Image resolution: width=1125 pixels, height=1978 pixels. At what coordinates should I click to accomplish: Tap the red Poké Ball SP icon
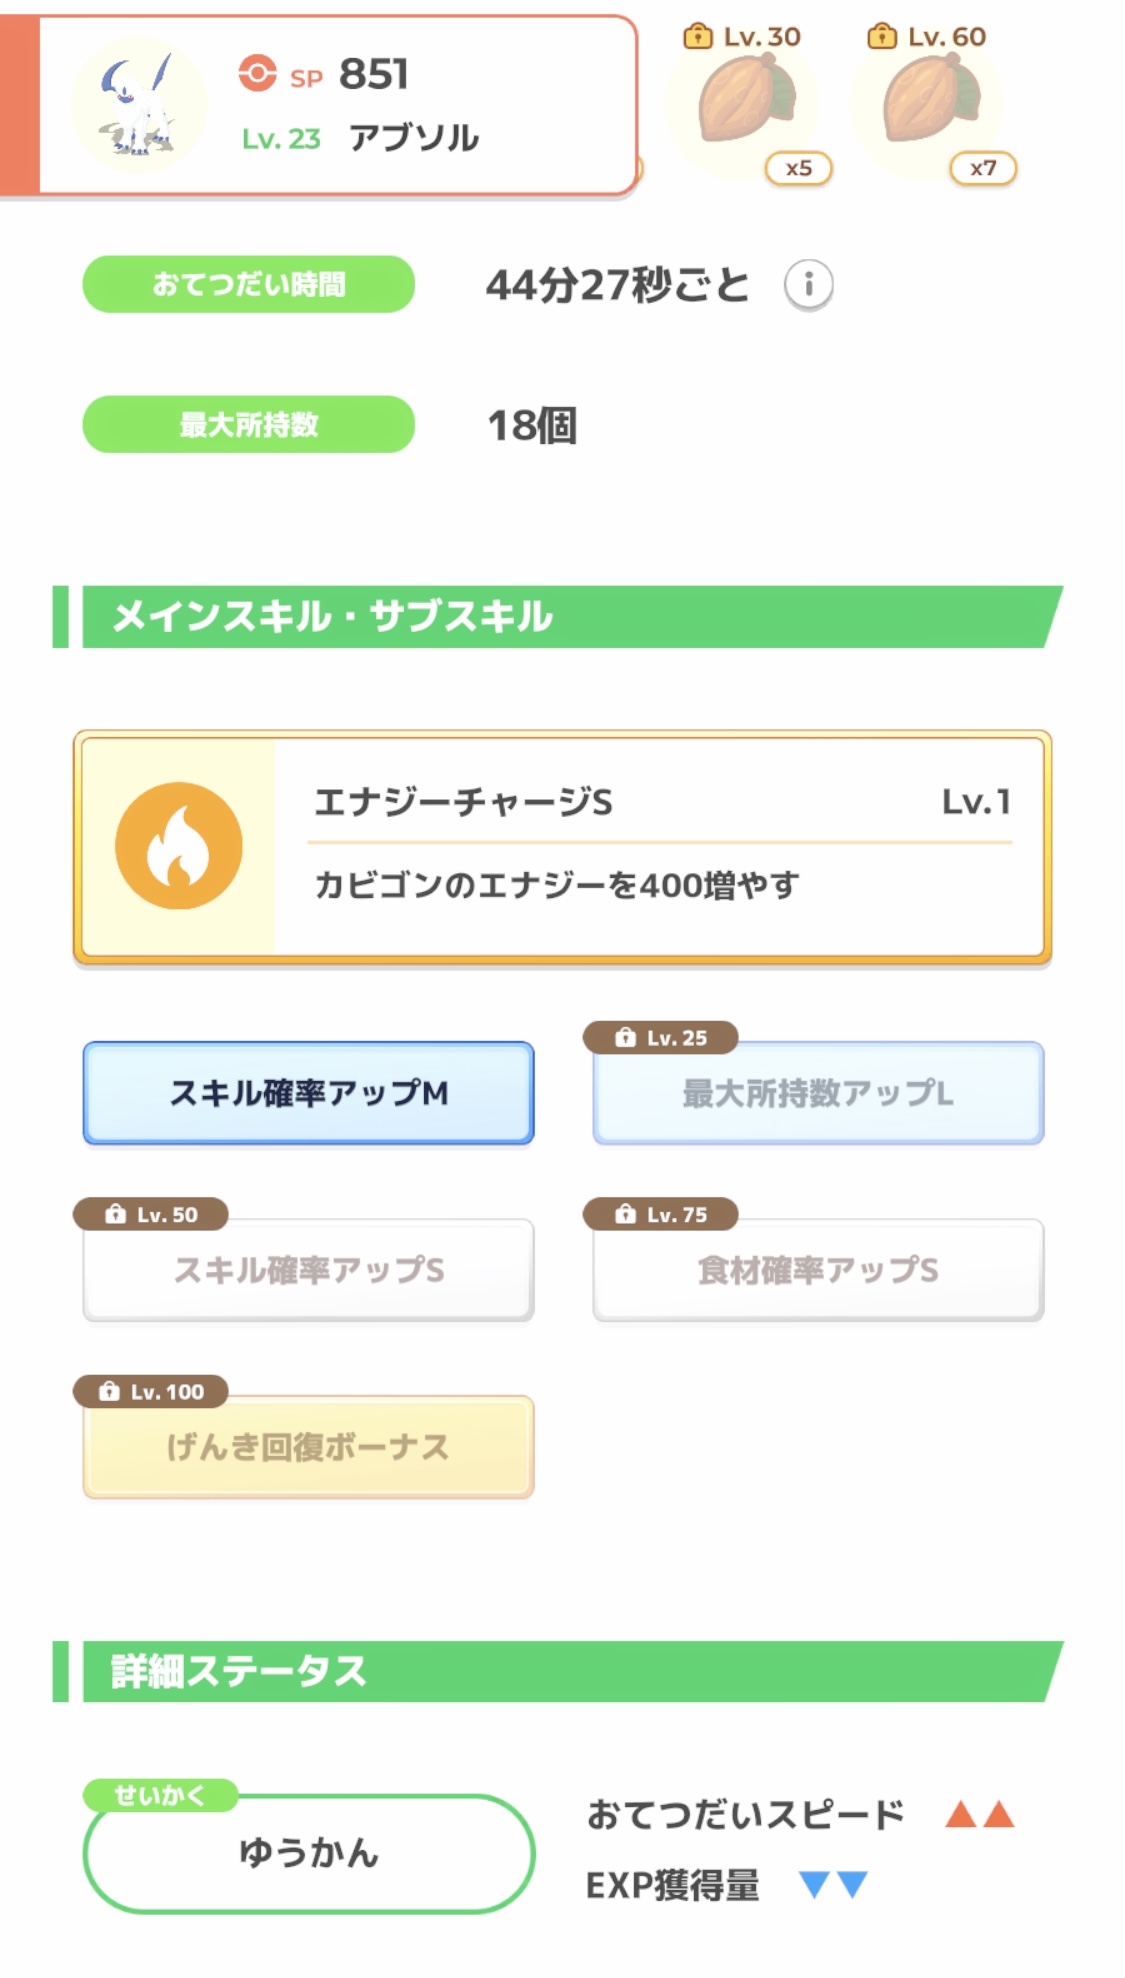(257, 74)
